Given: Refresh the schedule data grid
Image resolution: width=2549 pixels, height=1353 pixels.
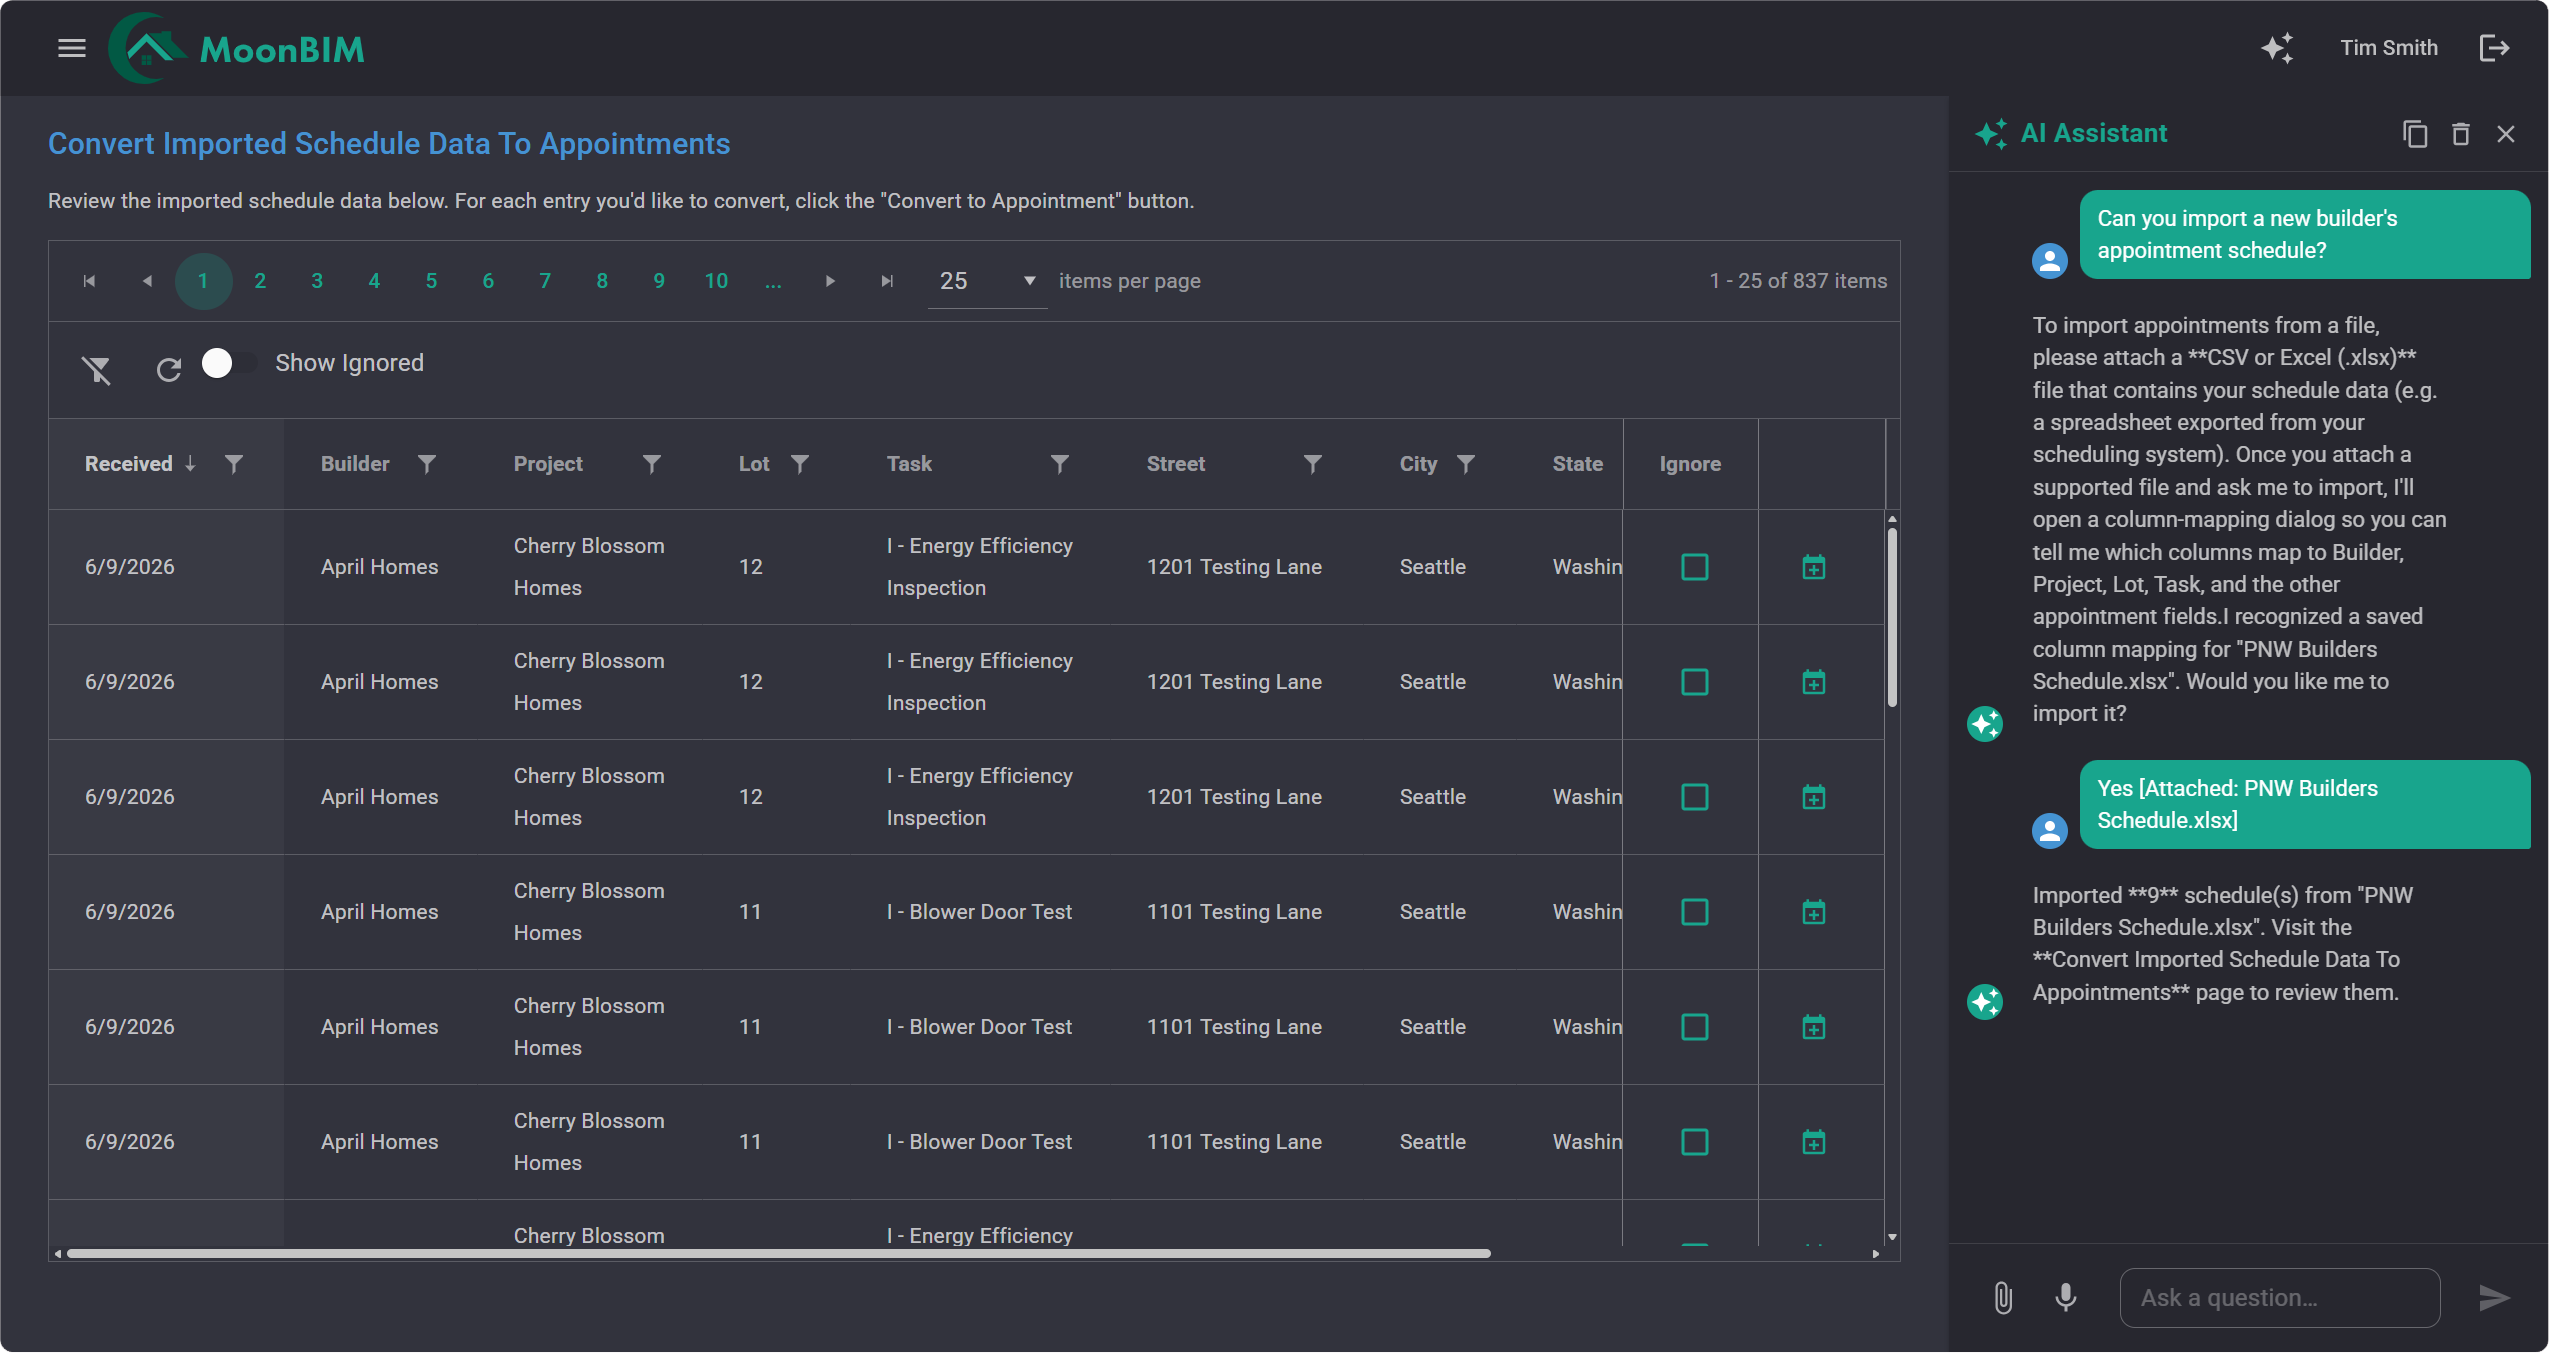Looking at the screenshot, I should point(169,370).
